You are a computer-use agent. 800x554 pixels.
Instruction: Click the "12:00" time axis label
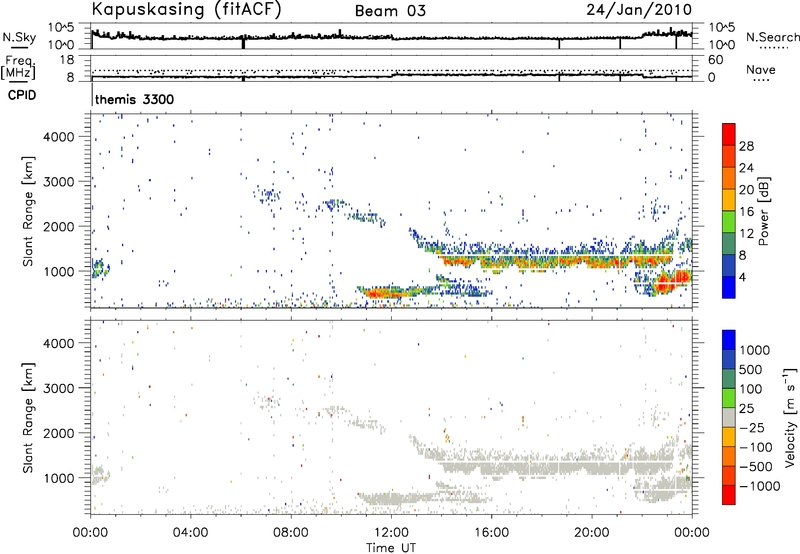point(391,532)
